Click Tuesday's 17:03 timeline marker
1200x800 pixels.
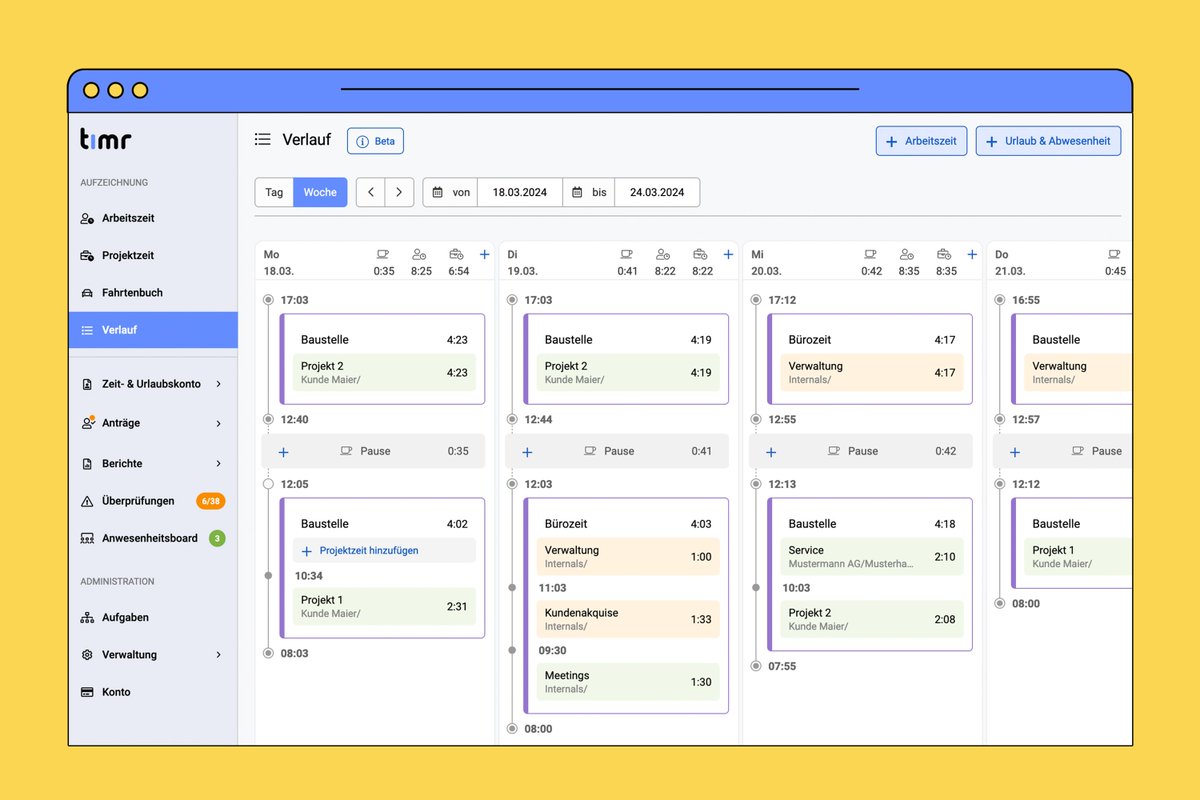tap(512, 300)
